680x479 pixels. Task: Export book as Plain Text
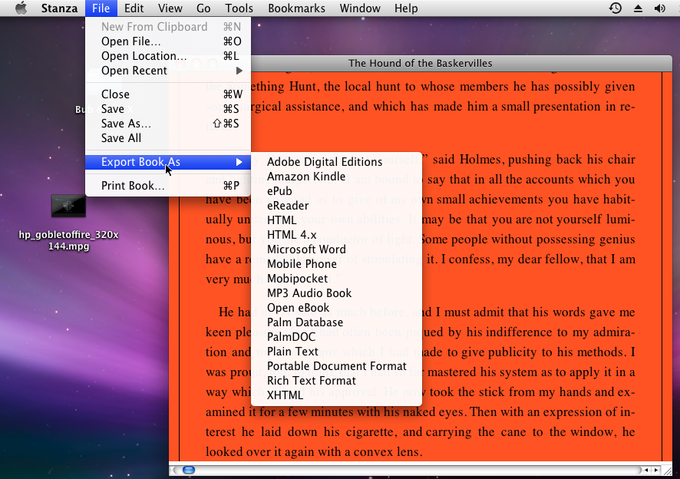click(x=337, y=352)
